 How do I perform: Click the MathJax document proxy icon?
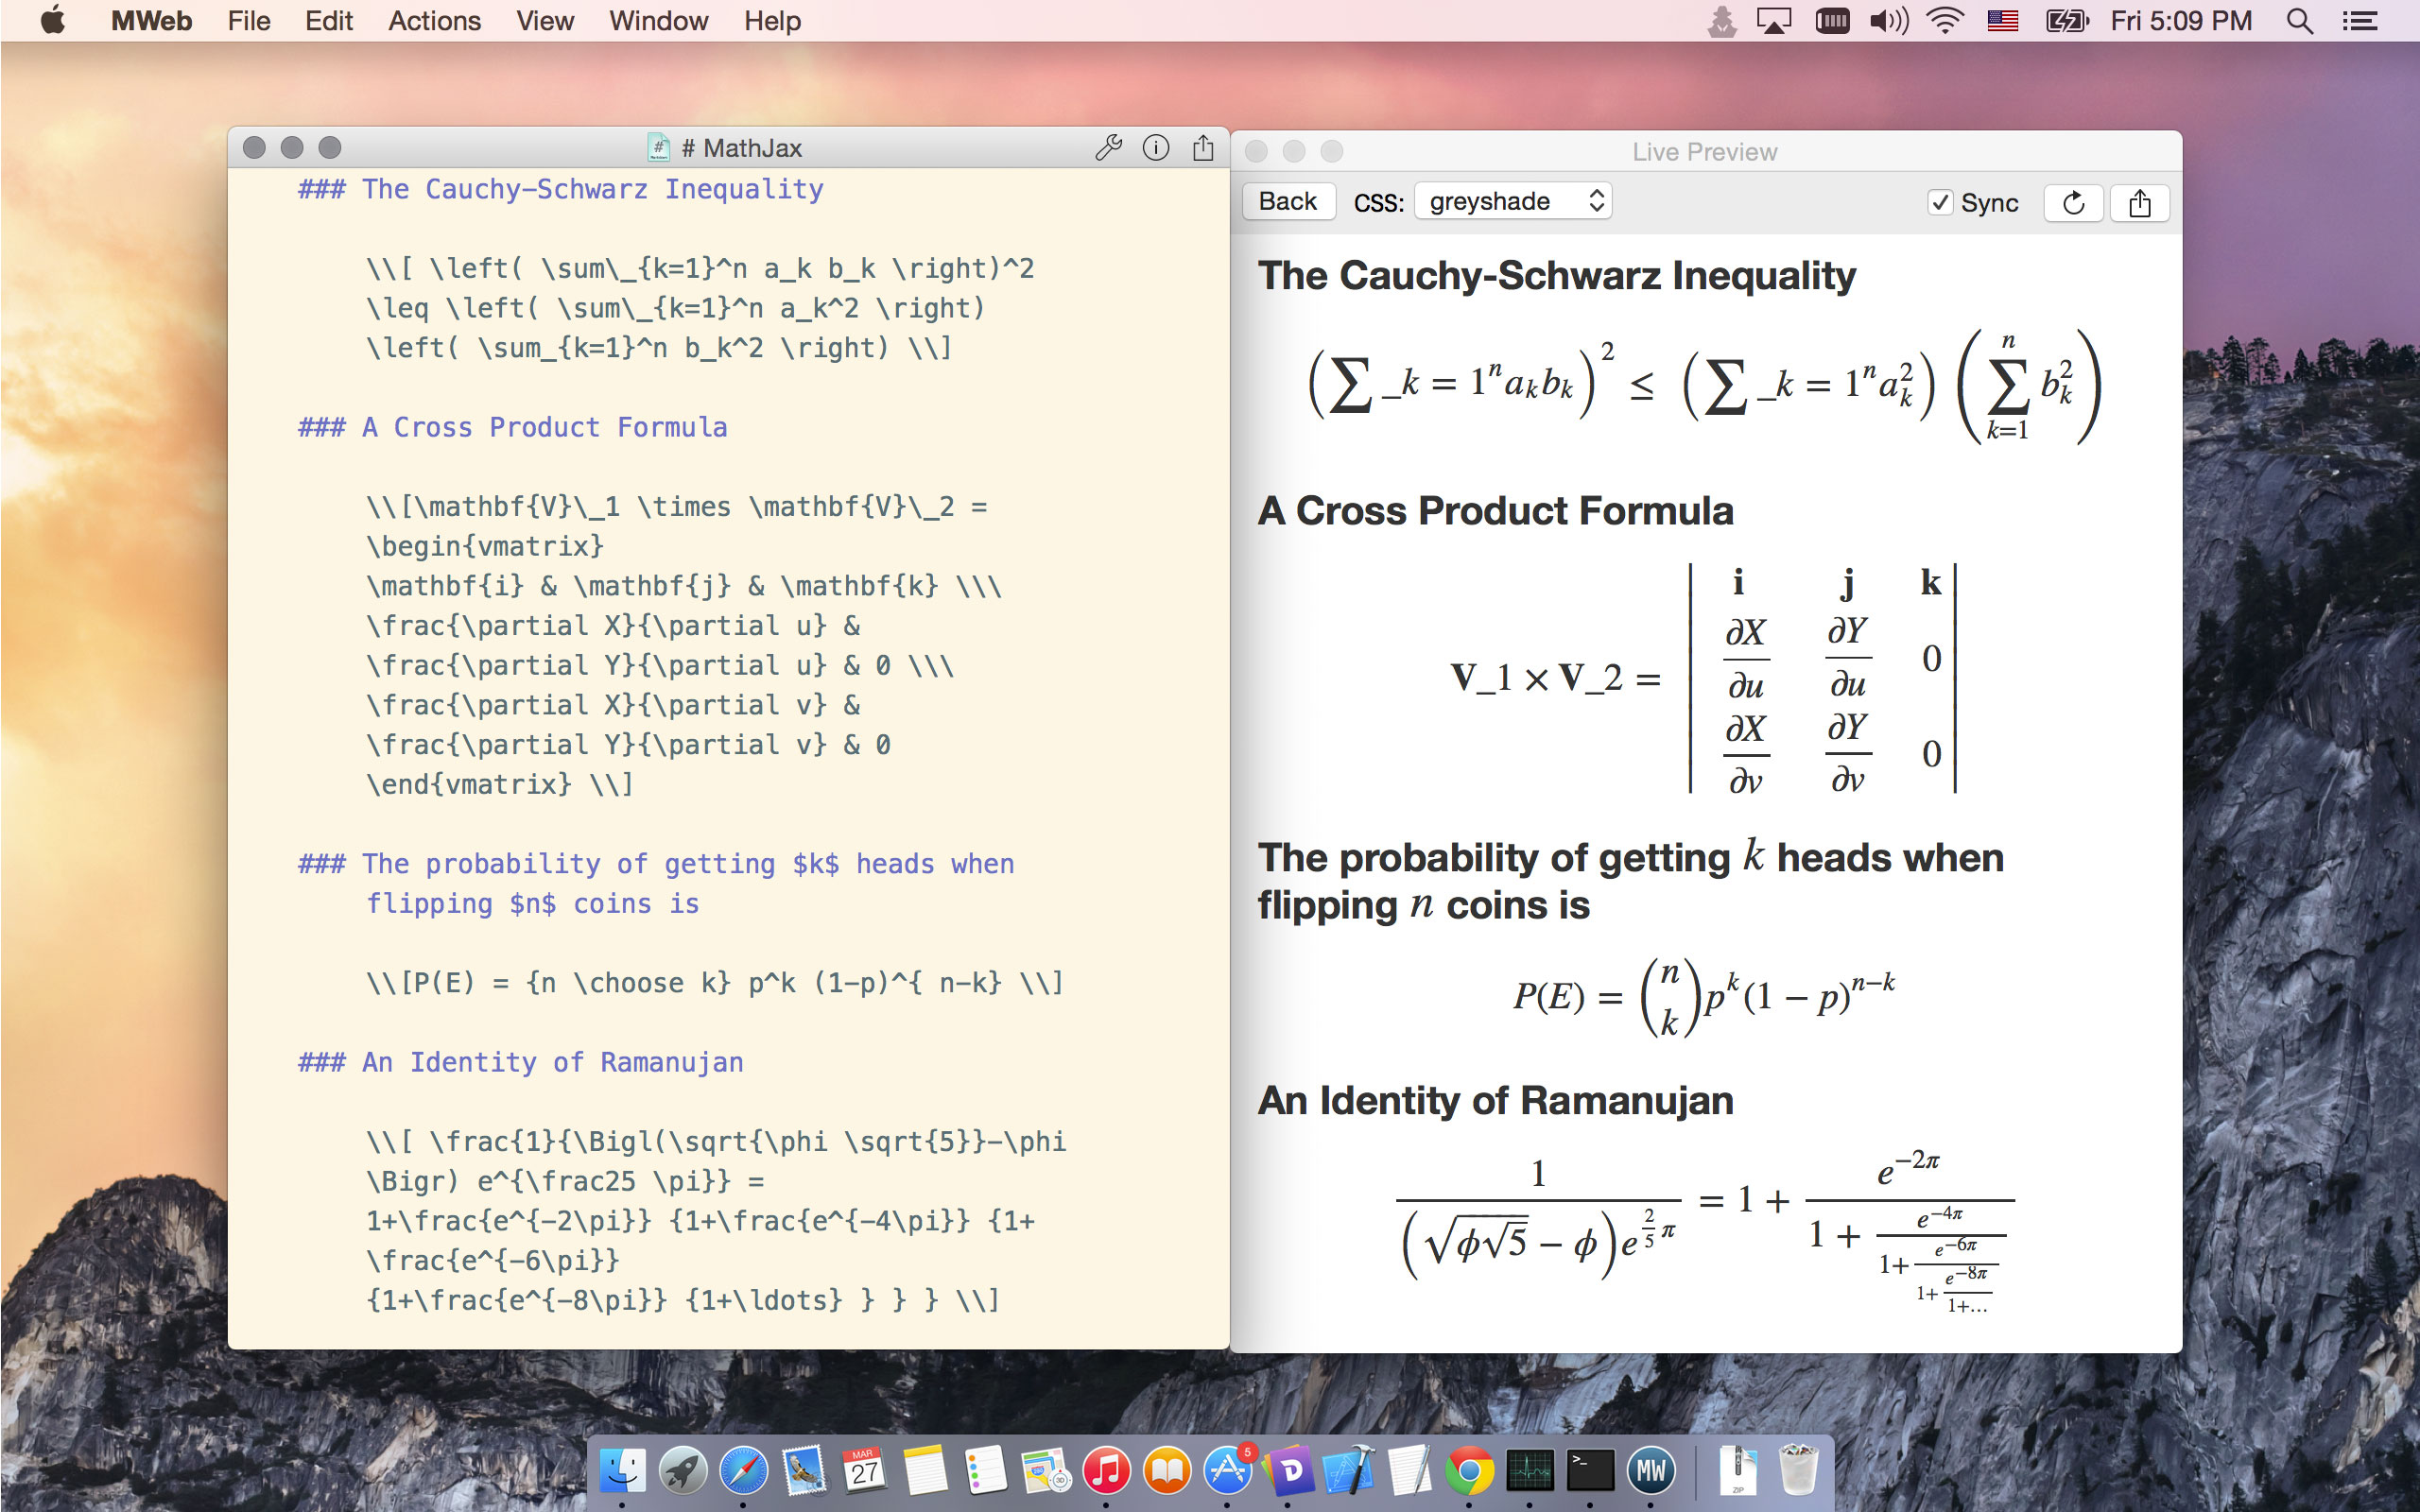pos(658,148)
